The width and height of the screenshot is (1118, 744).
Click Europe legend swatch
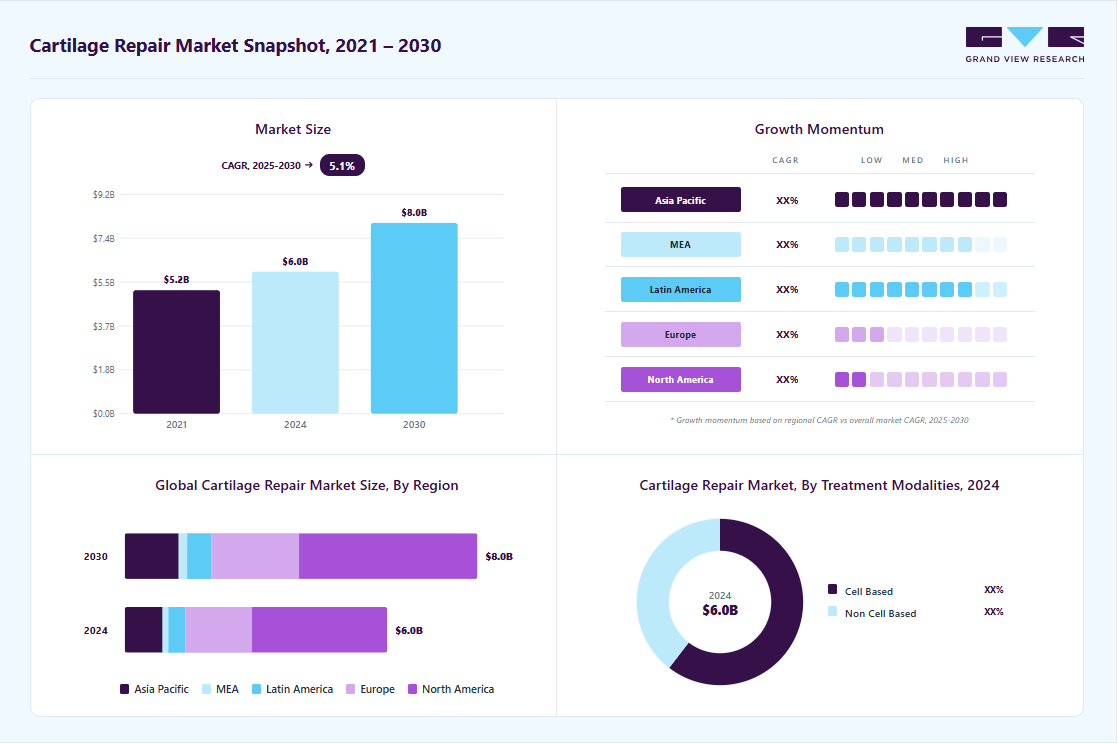351,689
